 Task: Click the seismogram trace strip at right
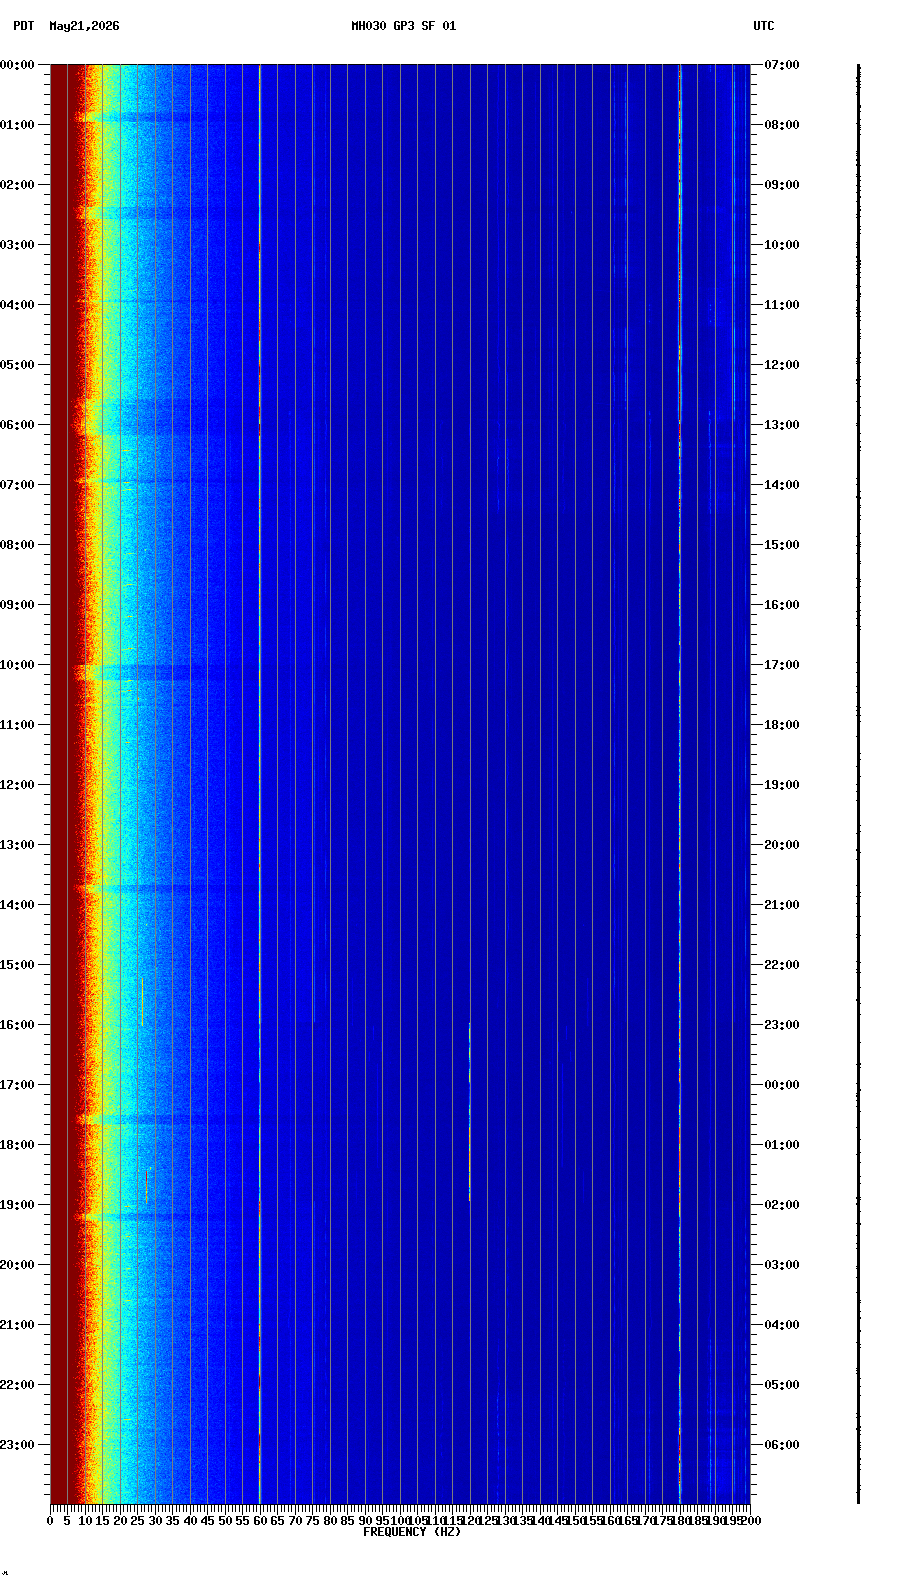pyautogui.click(x=858, y=784)
